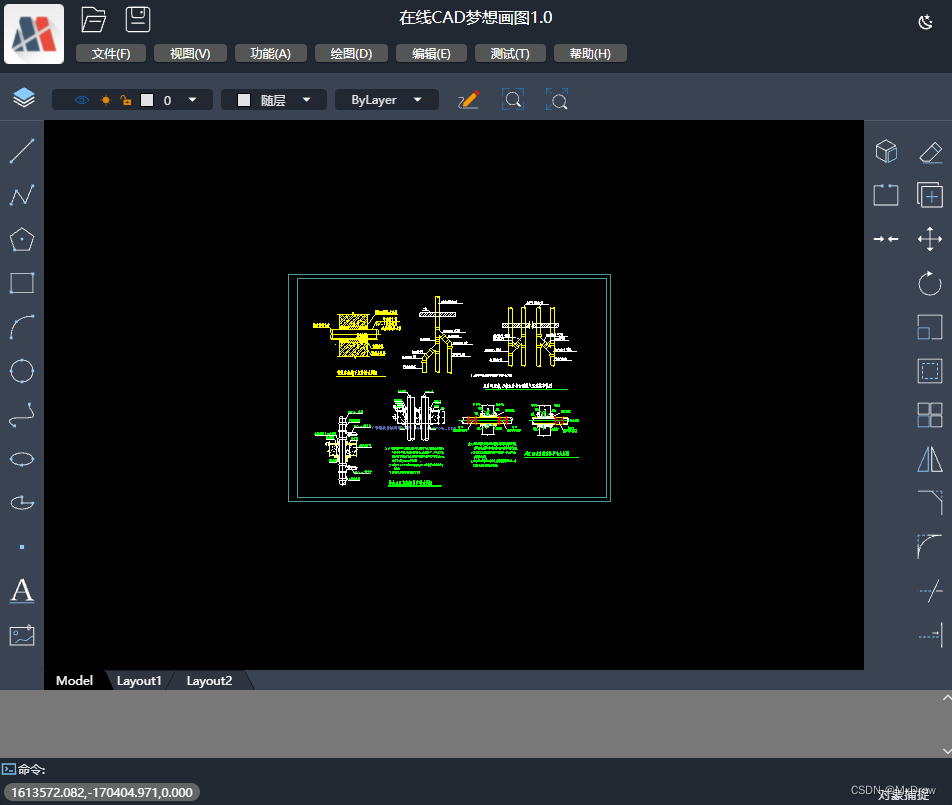952x805 pixels.
Task: Select the Polyline tool
Action: click(x=21, y=195)
